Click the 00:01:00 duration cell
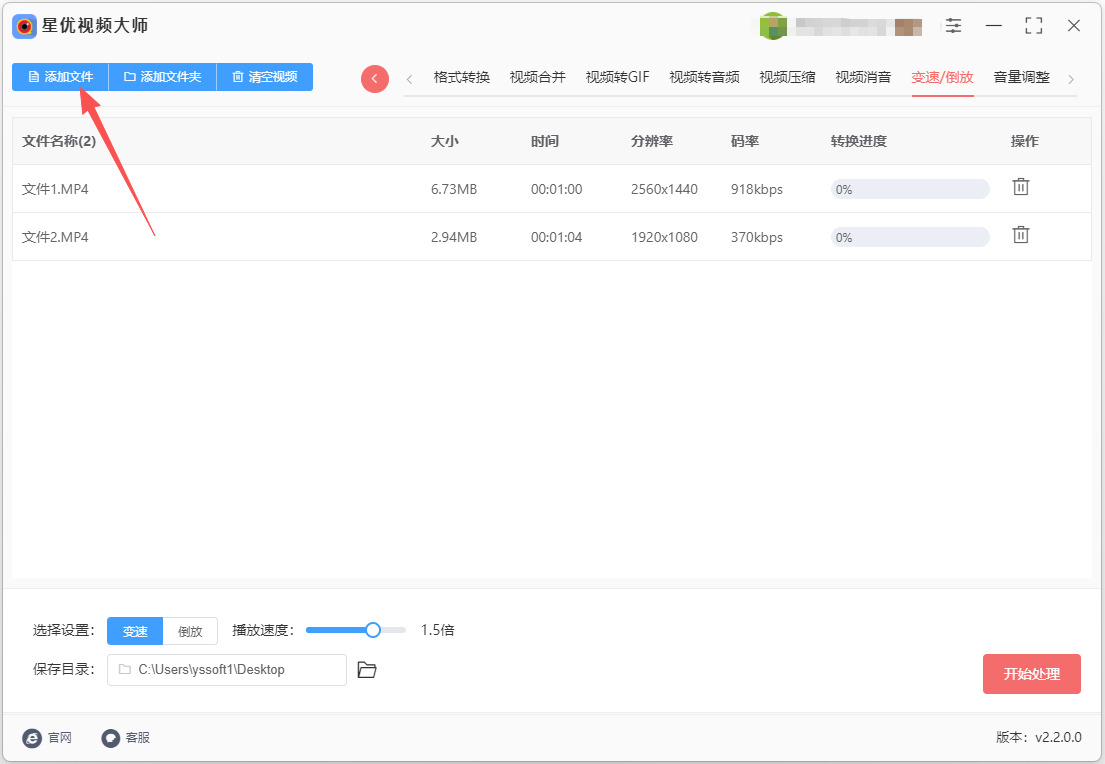This screenshot has width=1105, height=764. (x=557, y=189)
